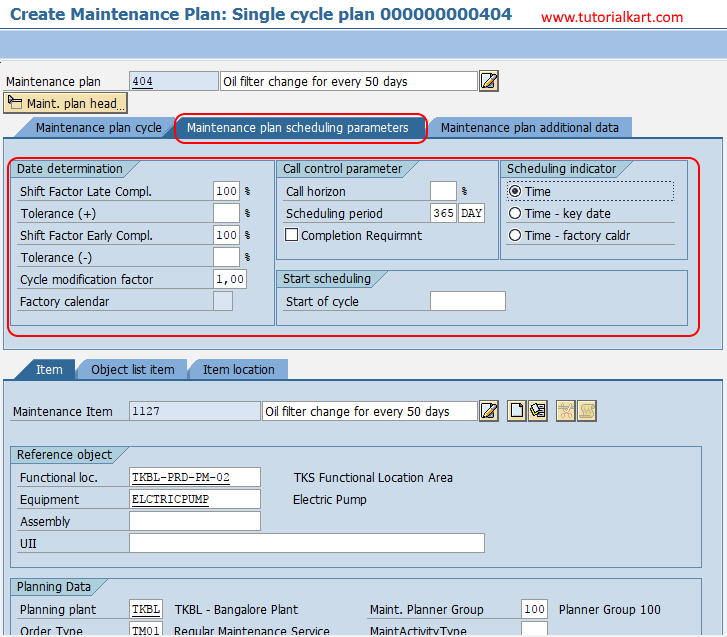Tick the Completion Requirmnt checkbox

(291, 235)
